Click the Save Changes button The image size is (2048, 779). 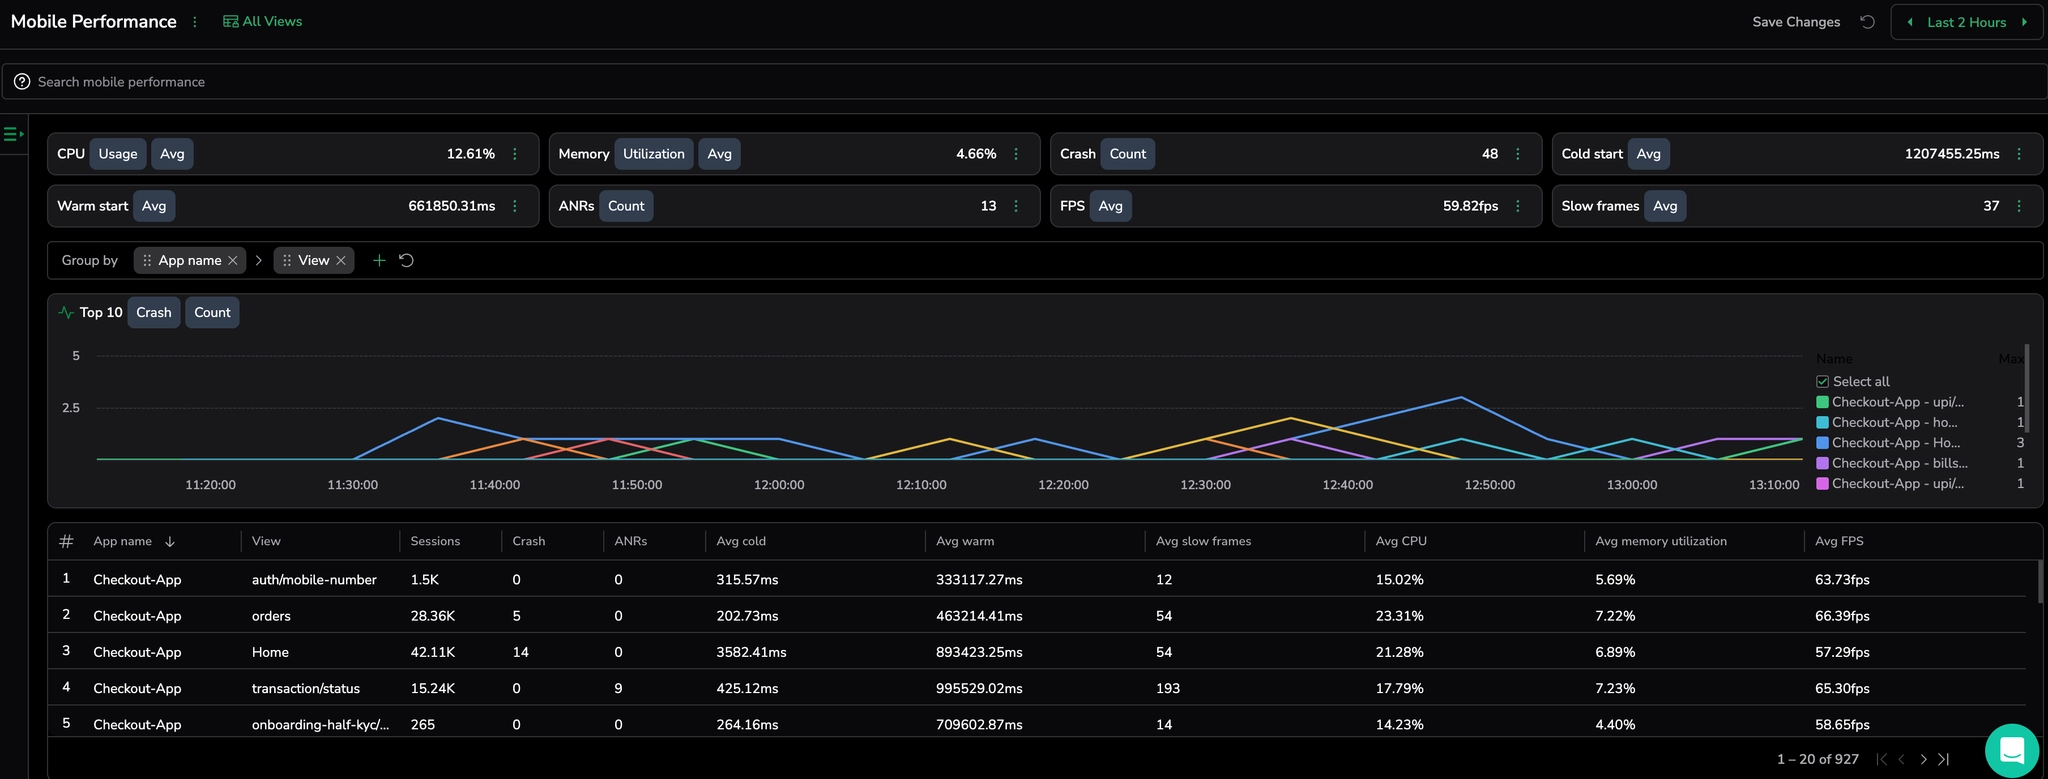click(x=1795, y=22)
